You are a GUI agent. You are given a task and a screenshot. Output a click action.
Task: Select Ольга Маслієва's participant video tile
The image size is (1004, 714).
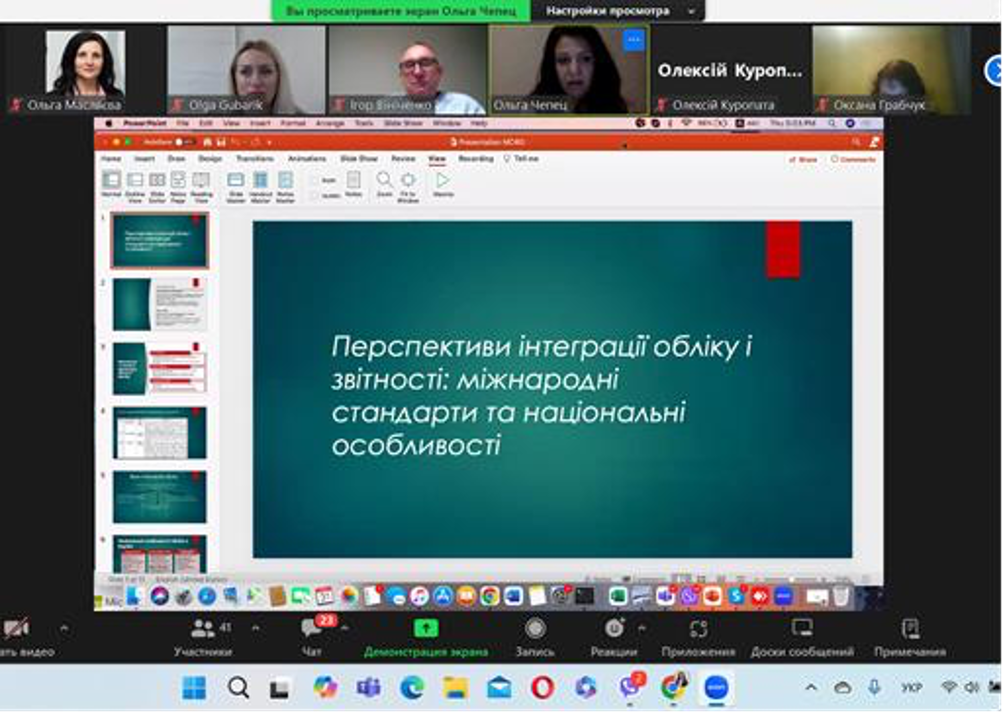point(85,70)
